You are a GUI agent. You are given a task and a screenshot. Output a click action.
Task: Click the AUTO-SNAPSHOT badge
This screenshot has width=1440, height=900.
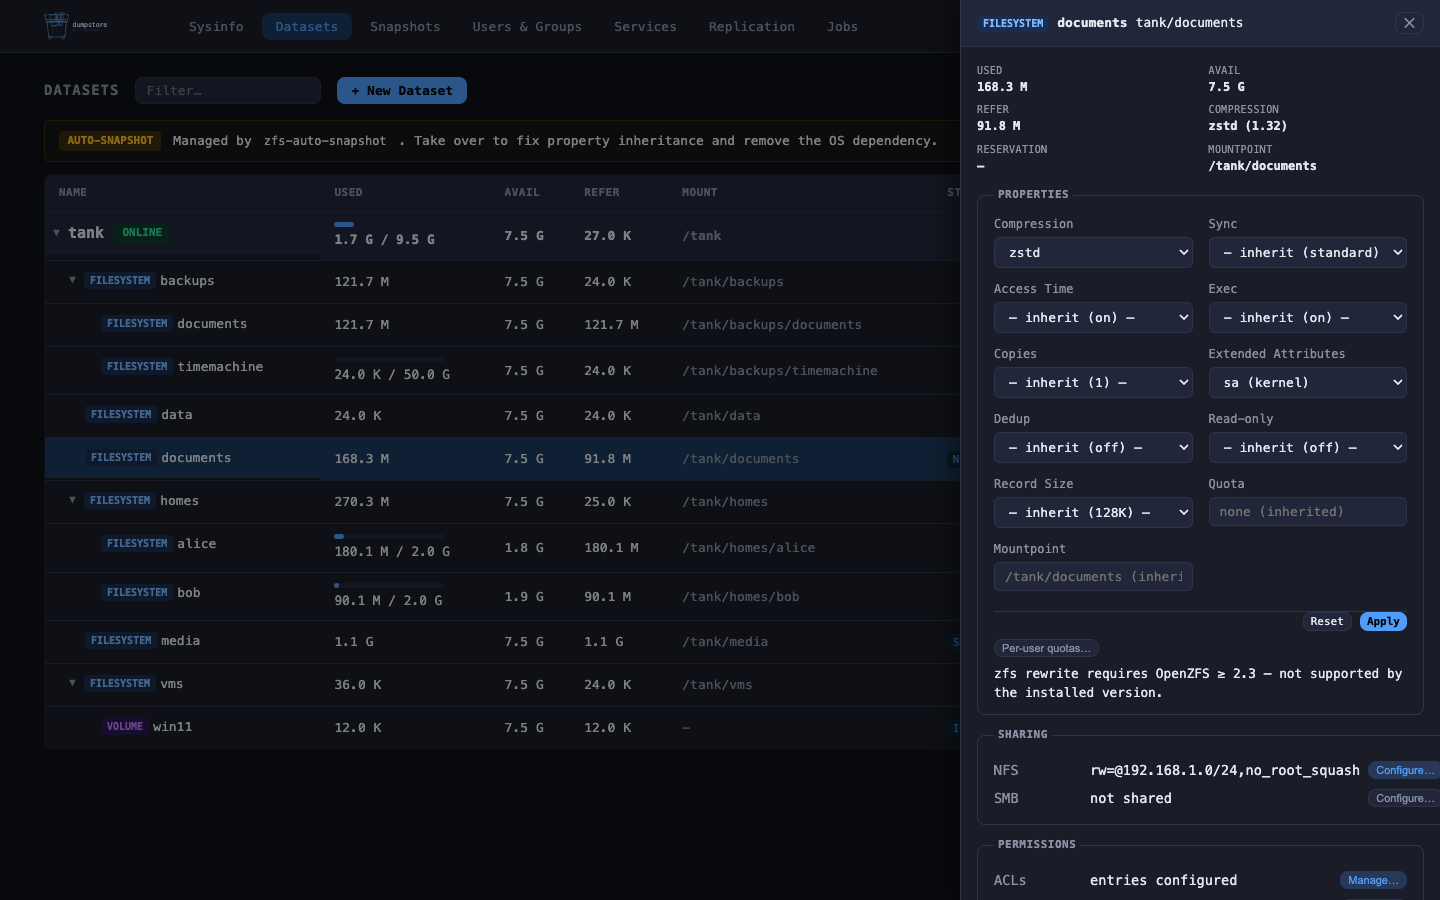[x=110, y=141]
